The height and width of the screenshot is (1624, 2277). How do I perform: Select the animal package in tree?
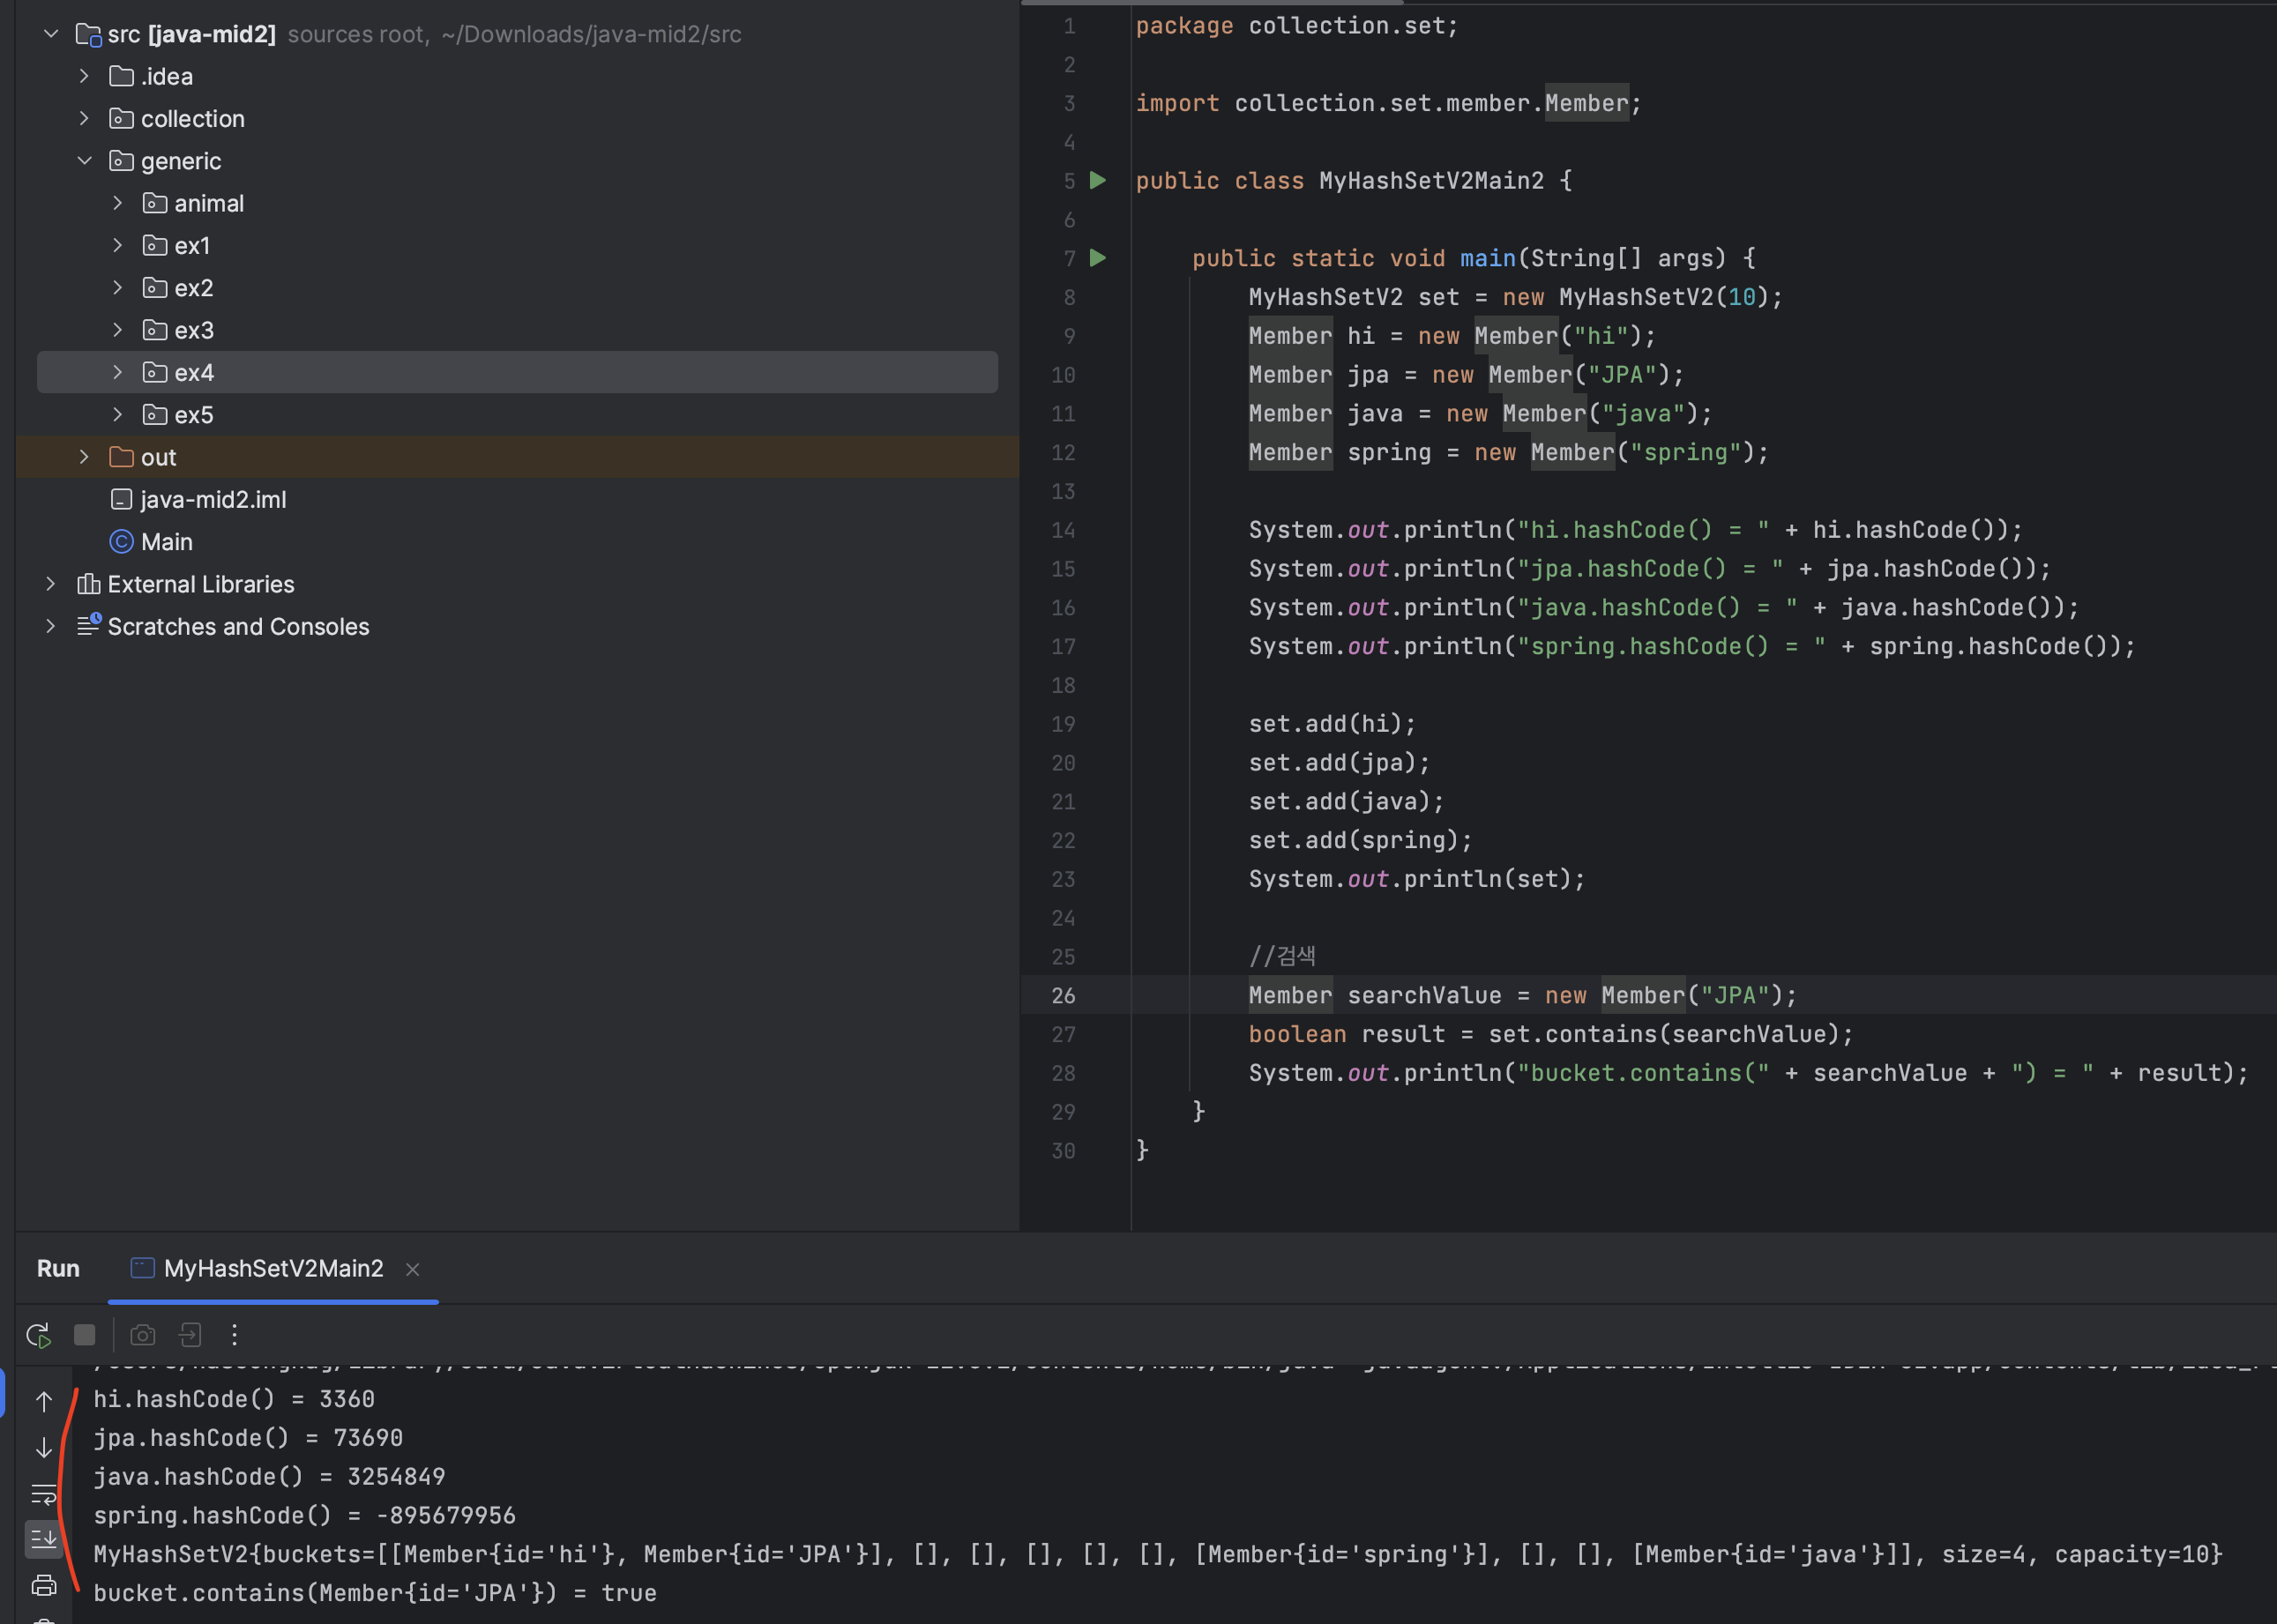point(208,204)
